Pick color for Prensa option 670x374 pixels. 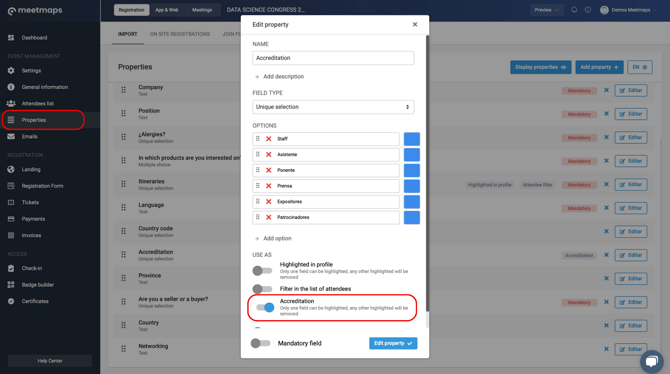[411, 186]
